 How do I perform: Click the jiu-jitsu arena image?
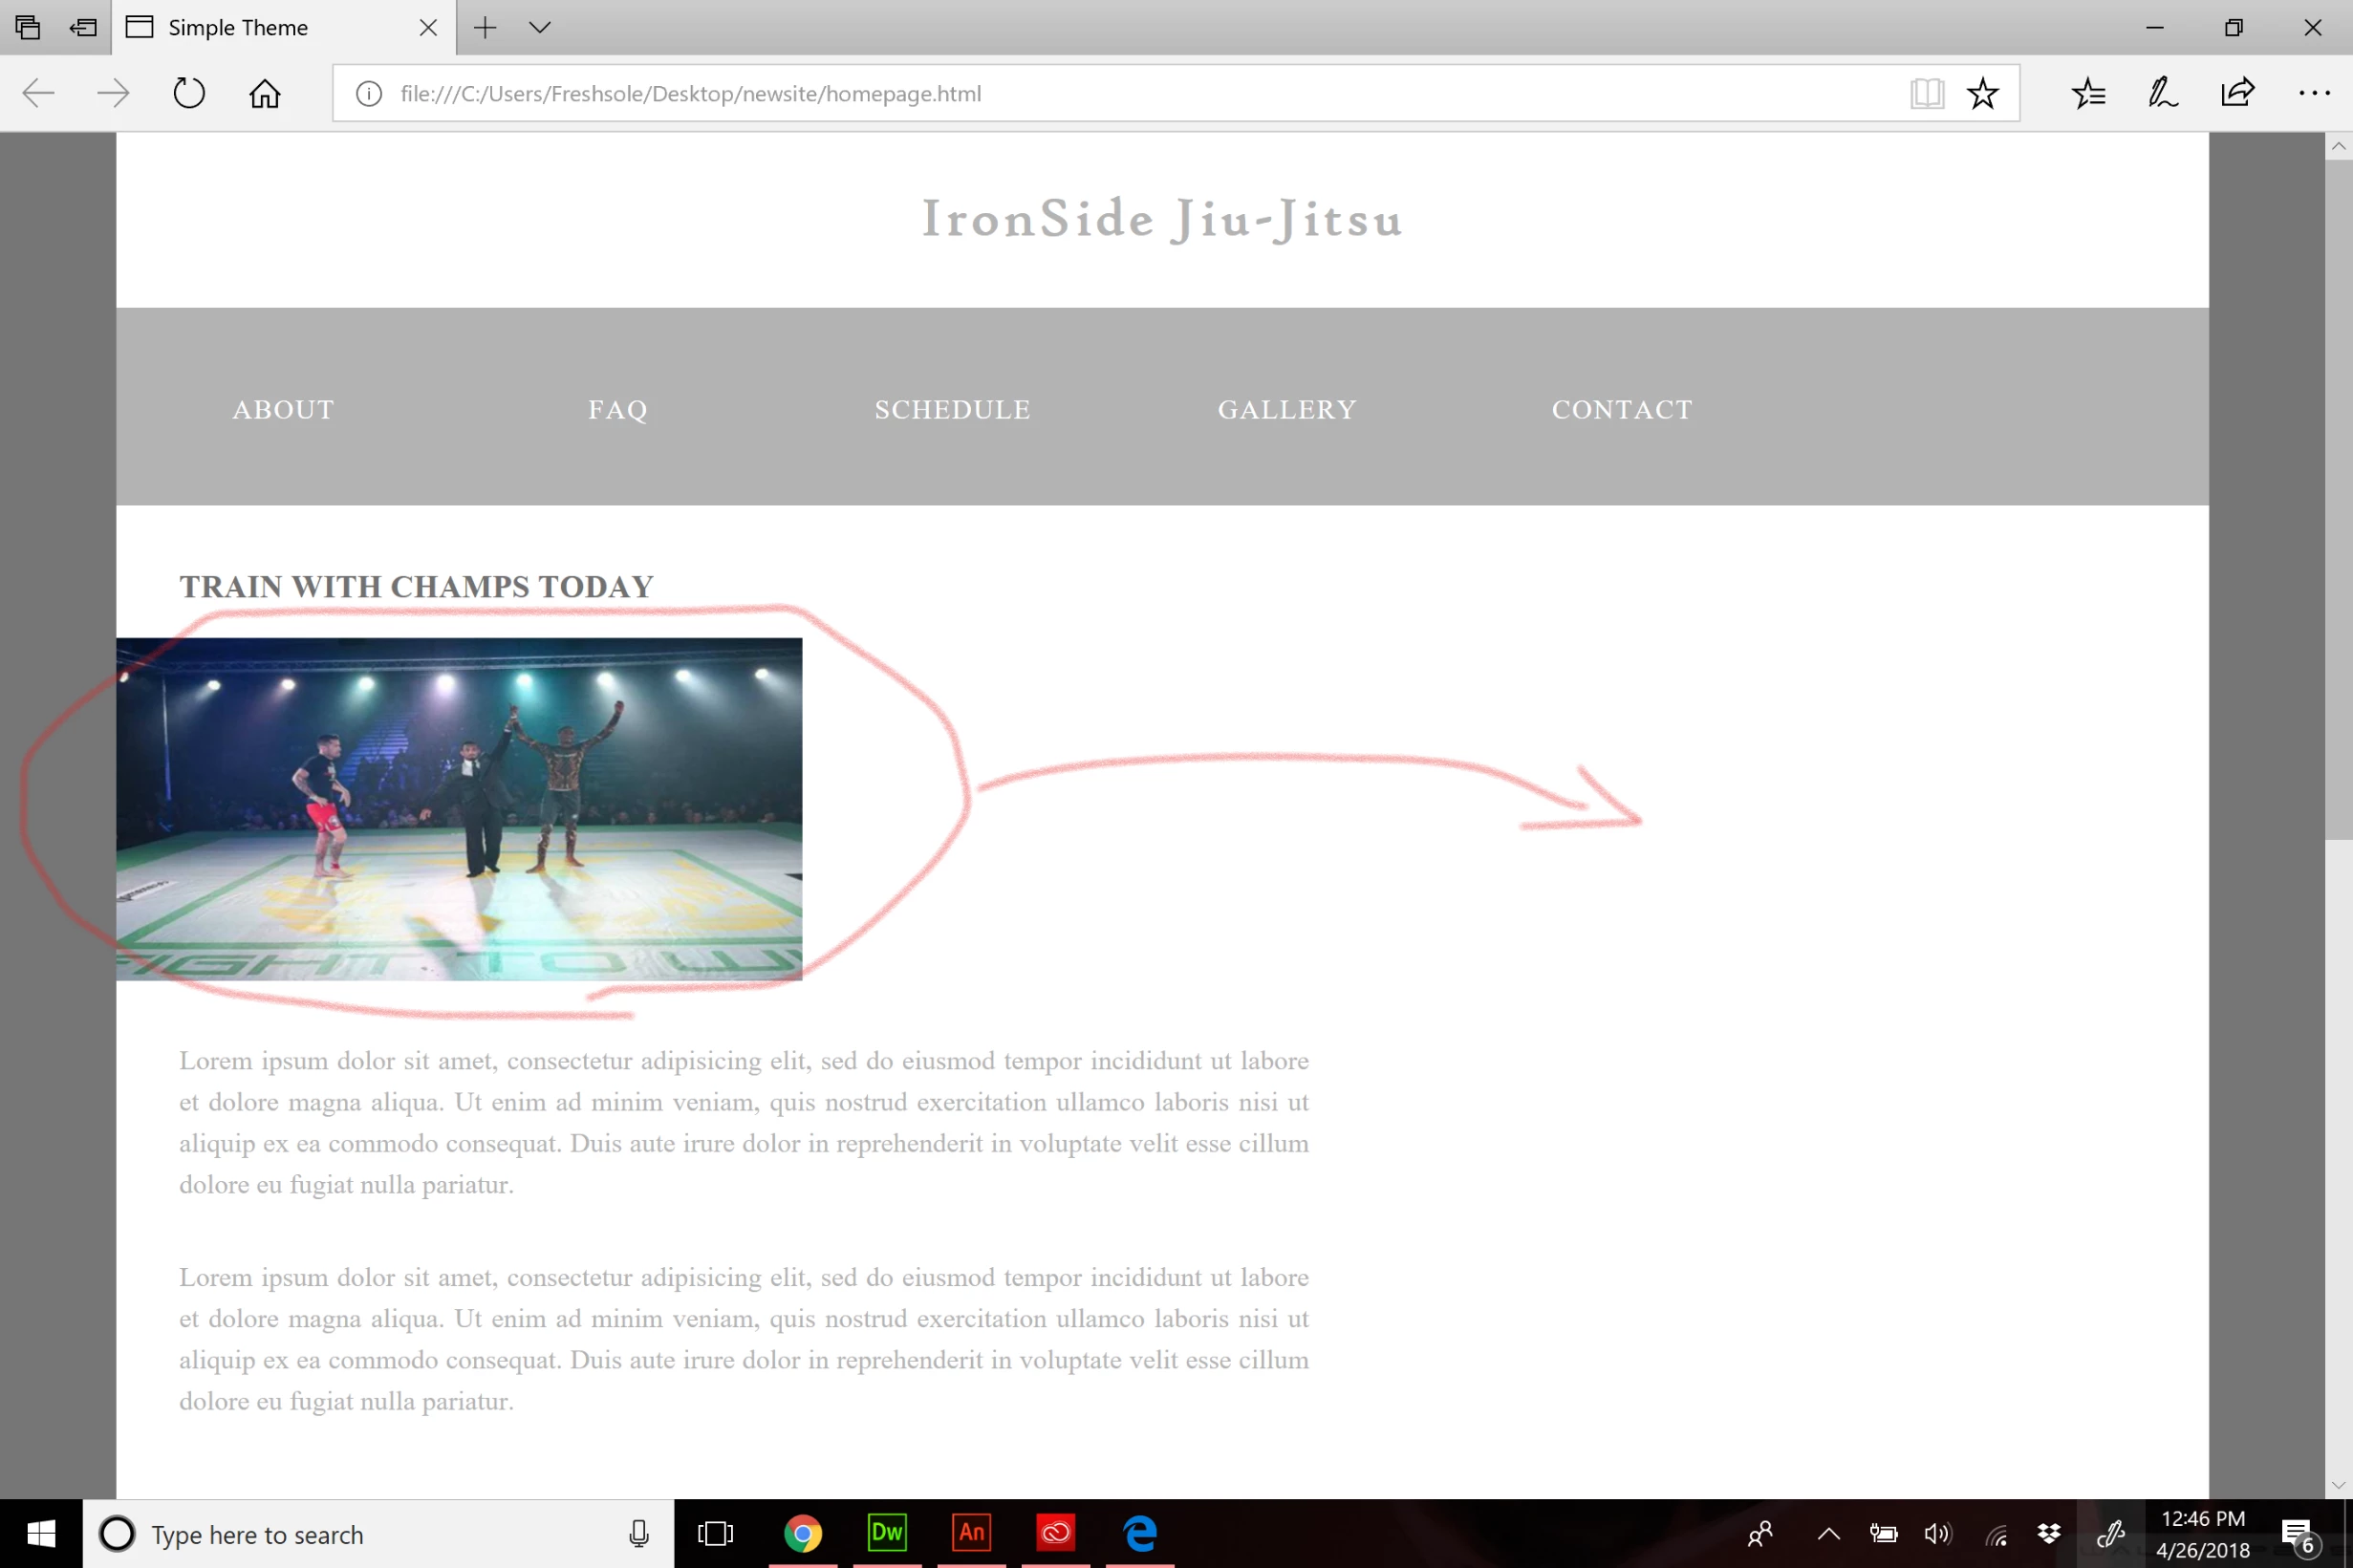[459, 809]
